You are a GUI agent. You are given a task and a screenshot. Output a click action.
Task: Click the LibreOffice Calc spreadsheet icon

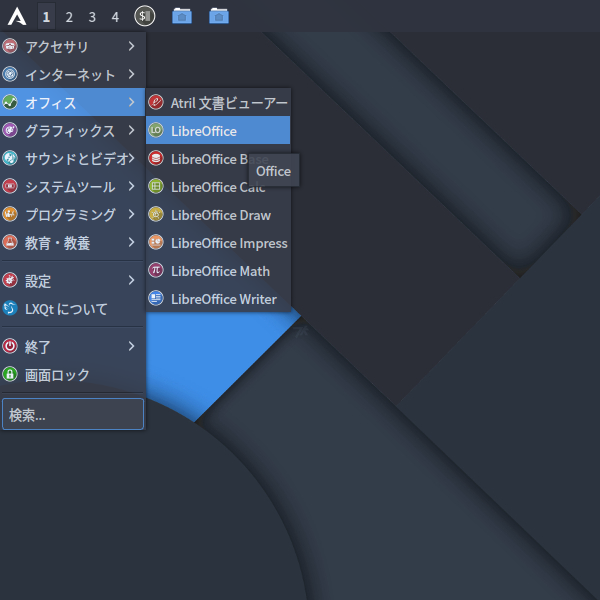(156, 186)
